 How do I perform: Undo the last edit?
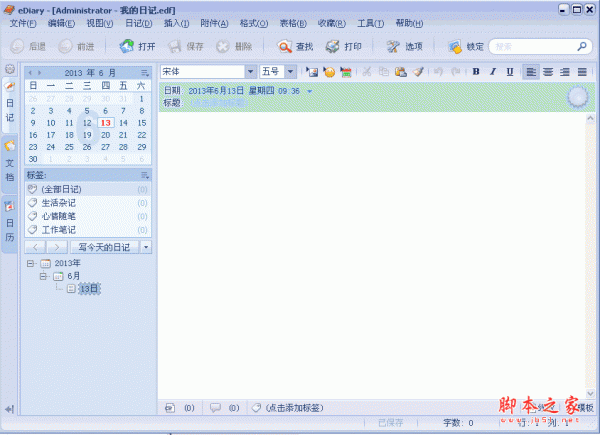point(439,72)
